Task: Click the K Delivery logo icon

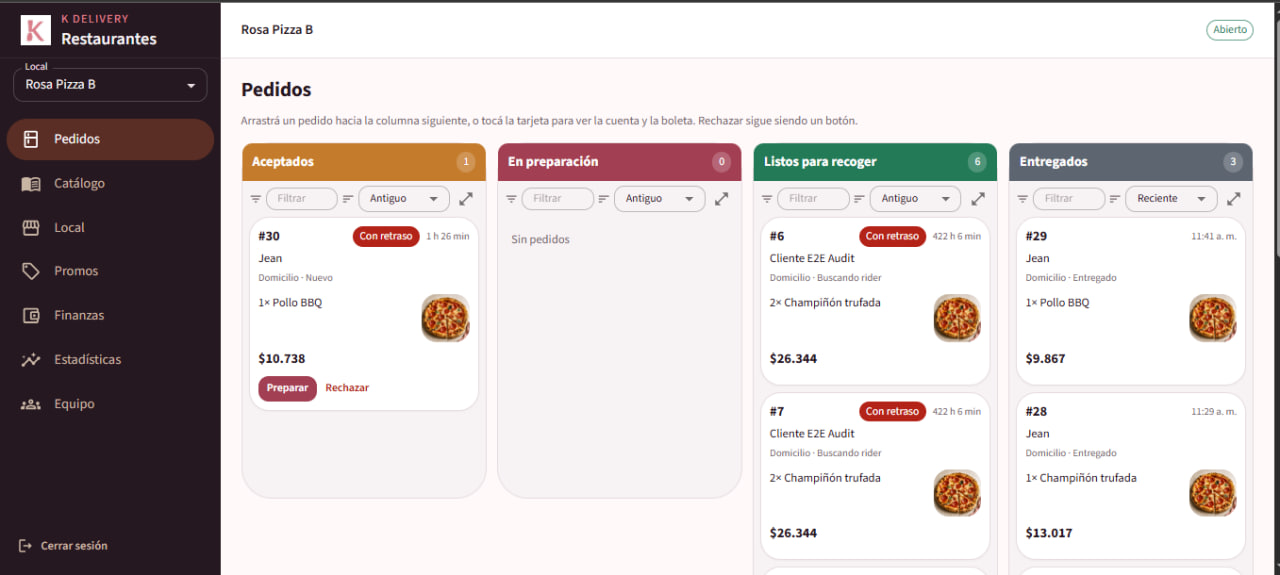Action: click(x=35, y=30)
